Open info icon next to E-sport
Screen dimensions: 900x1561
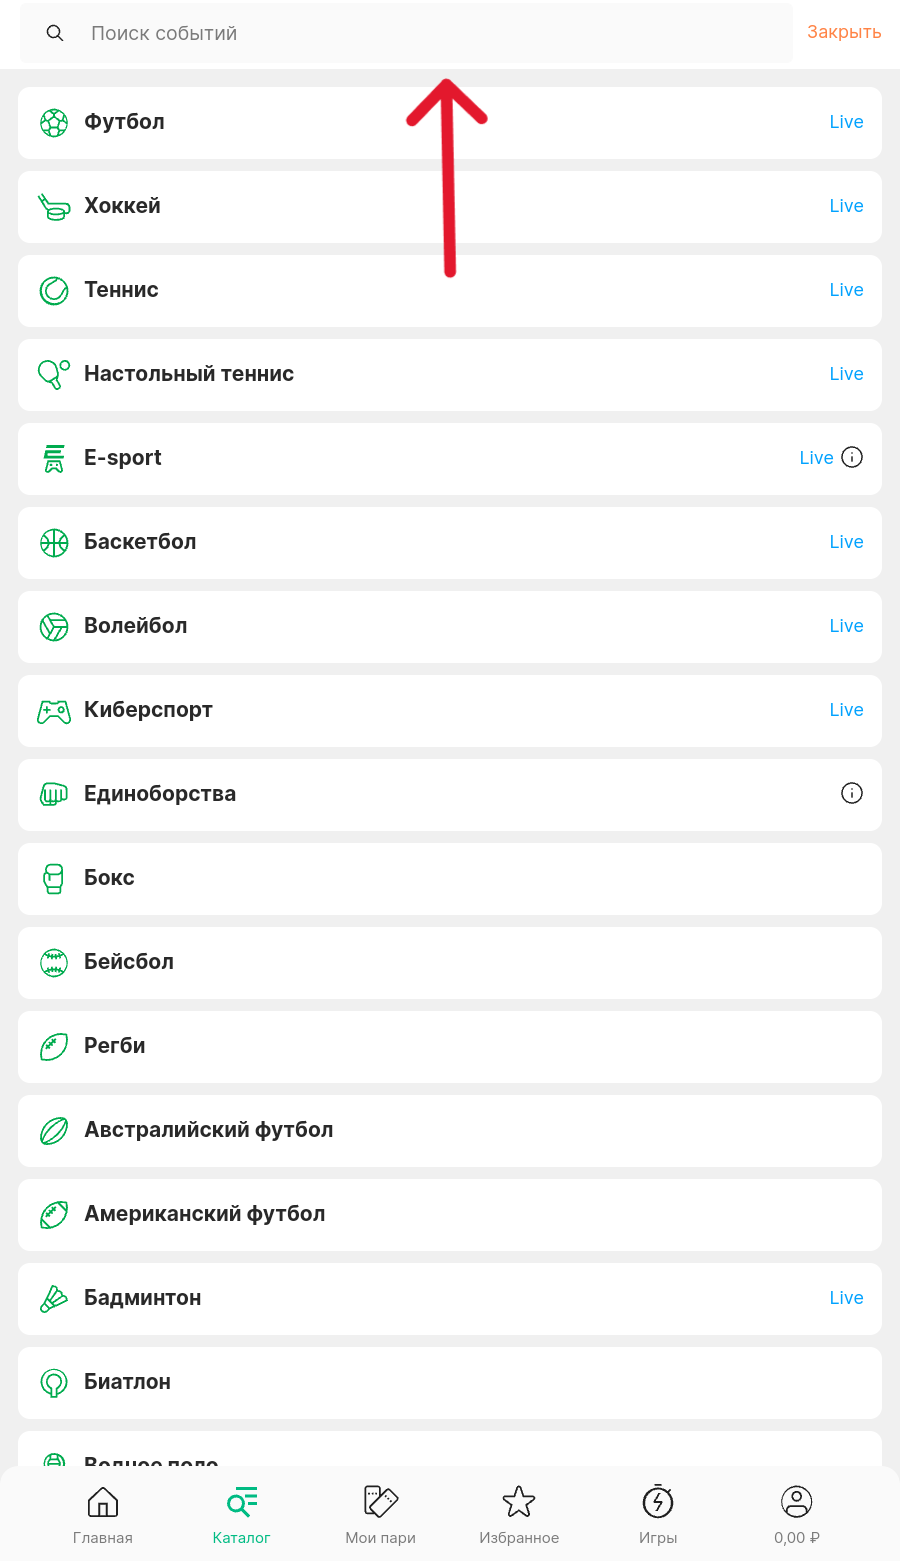pyautogui.click(x=852, y=457)
